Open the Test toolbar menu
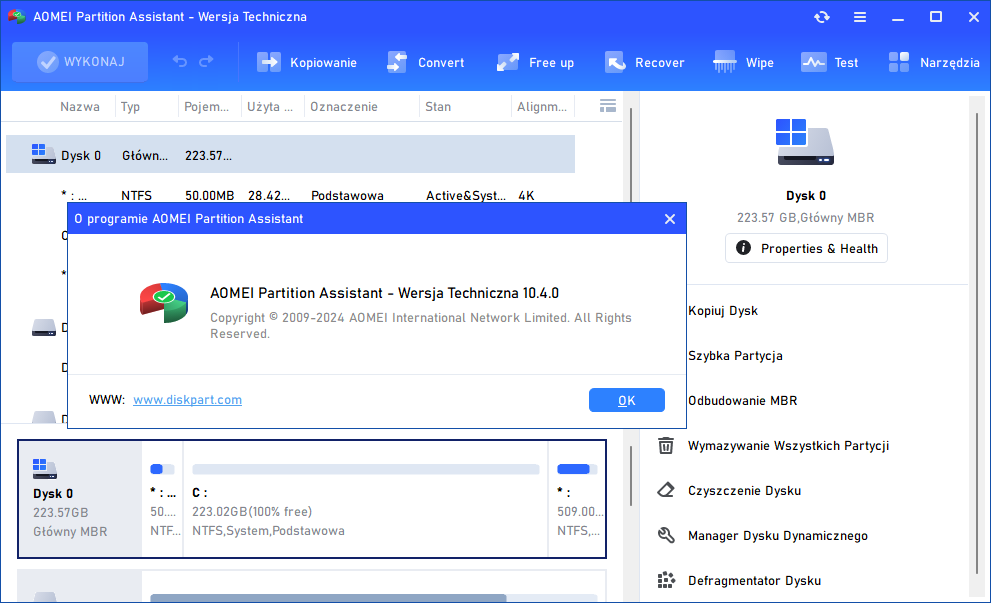Screen dimensions: 991x603 pyautogui.click(x=829, y=63)
